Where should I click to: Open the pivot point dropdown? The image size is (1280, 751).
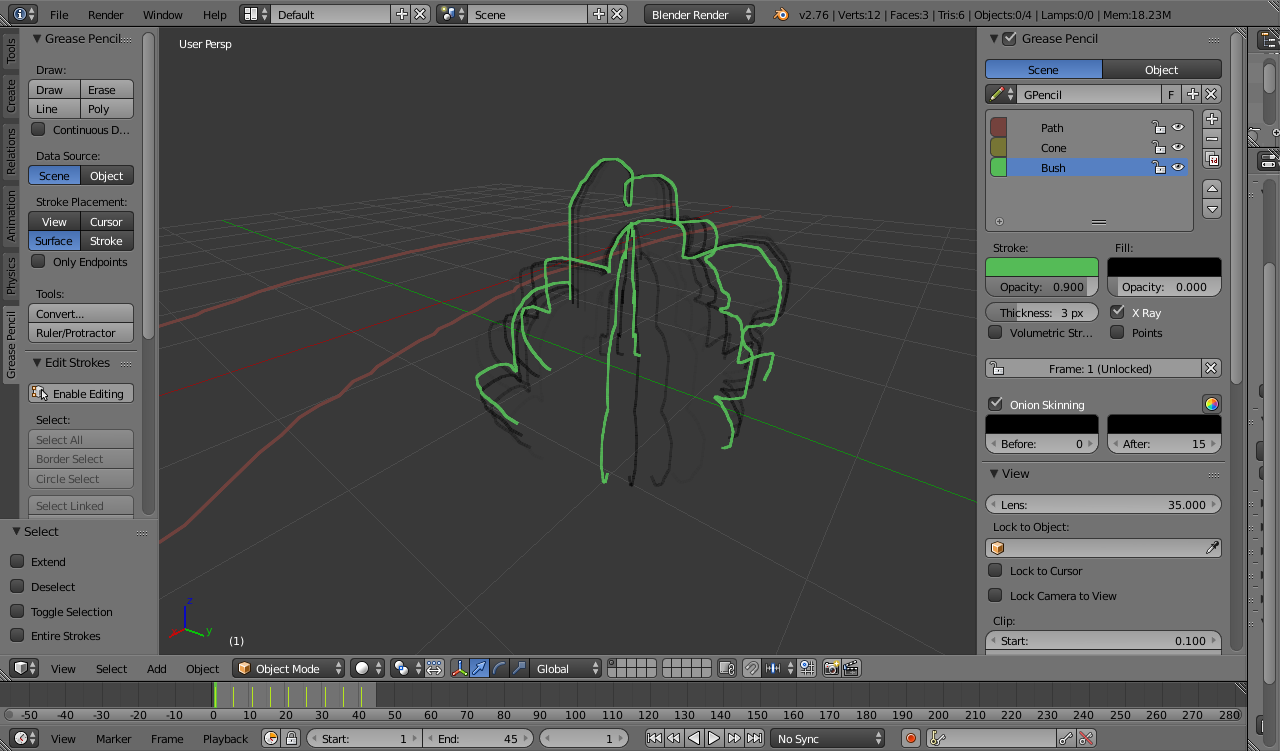click(x=406, y=668)
